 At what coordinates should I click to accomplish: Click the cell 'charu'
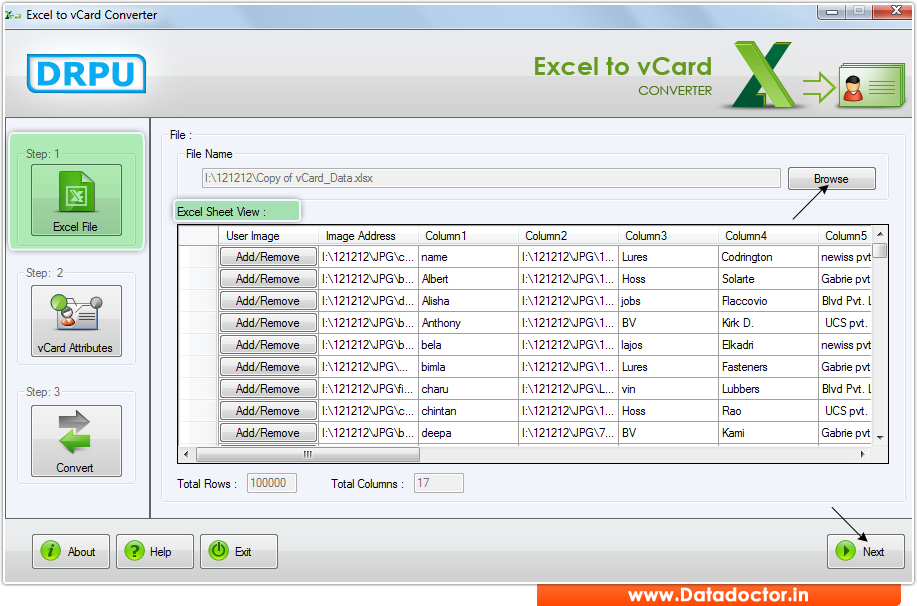coord(468,389)
